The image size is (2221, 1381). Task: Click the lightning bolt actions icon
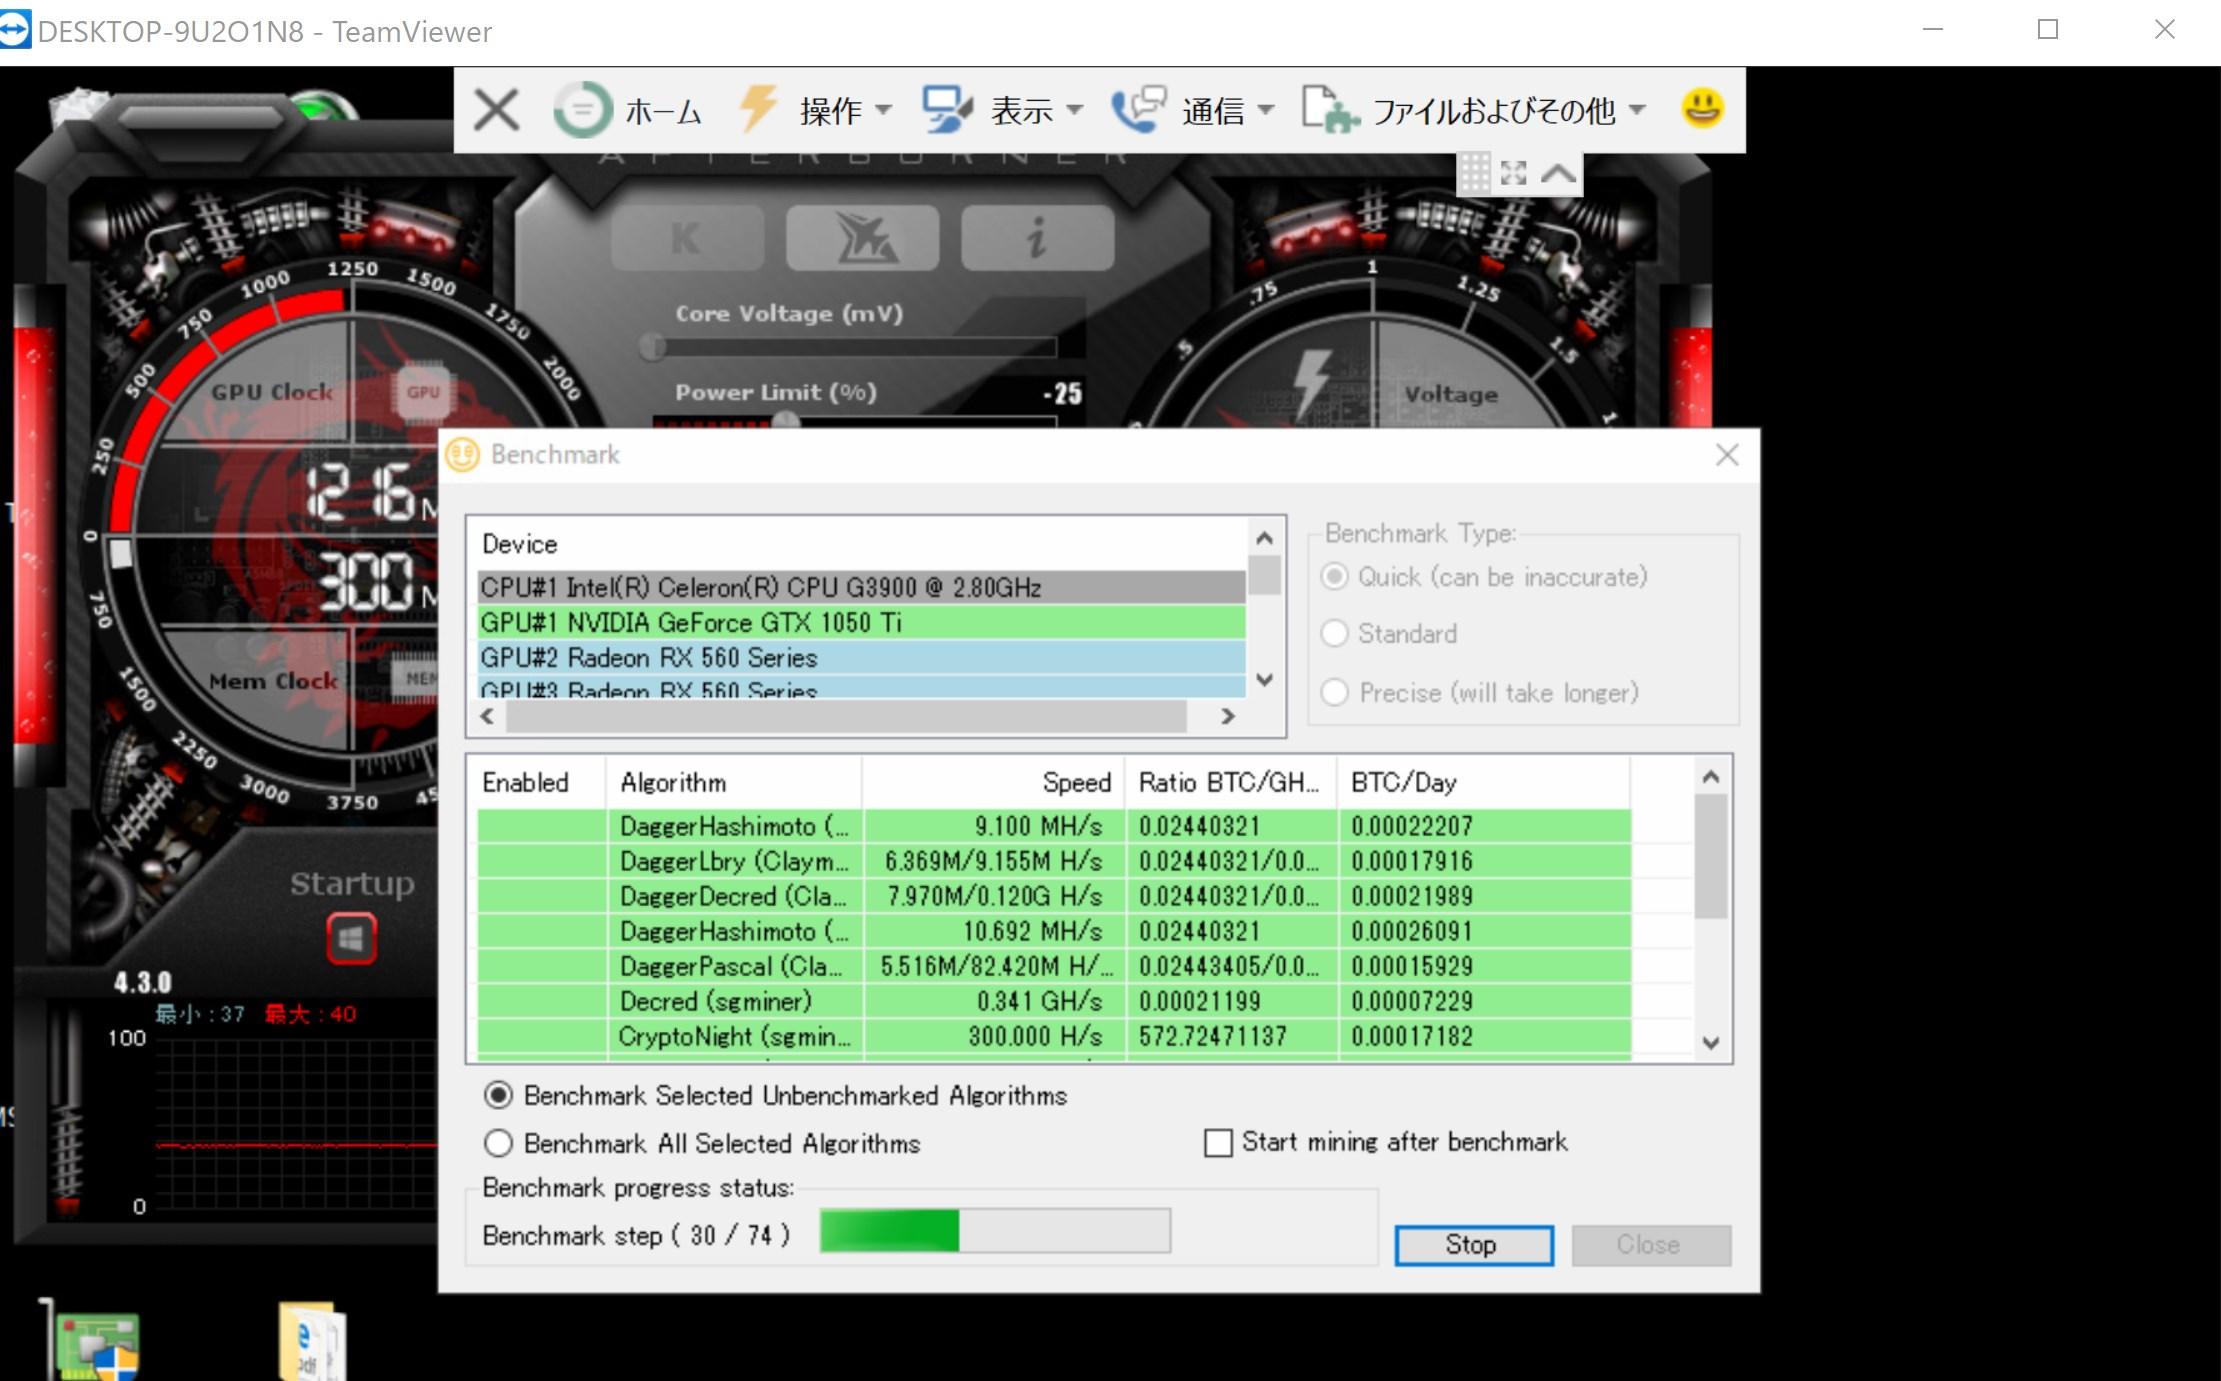[x=758, y=108]
